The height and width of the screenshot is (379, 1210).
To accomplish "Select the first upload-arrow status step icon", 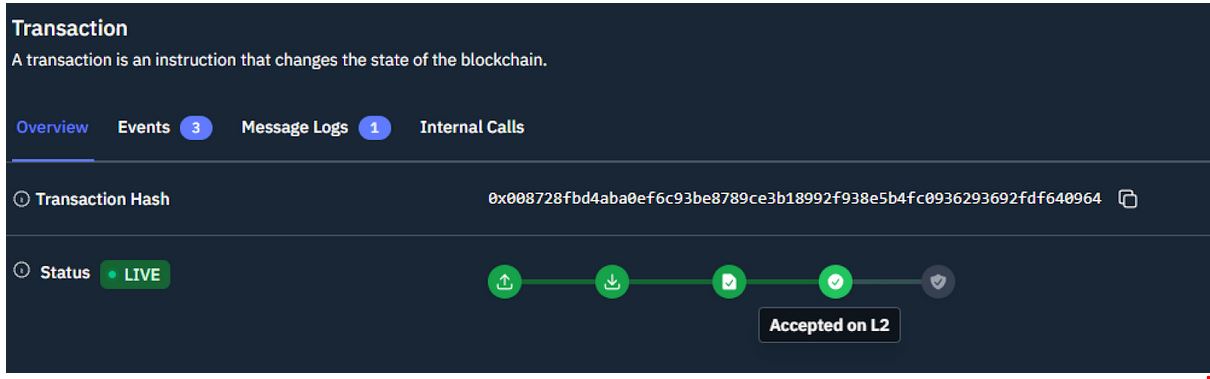I will pos(505,282).
